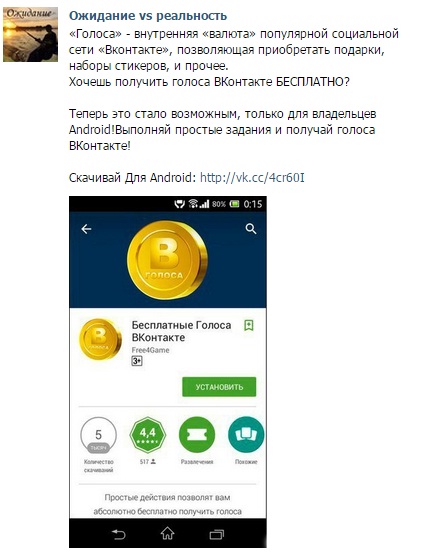
Task: Tap the battery indicator in status bar
Action: pyautogui.click(x=234, y=204)
